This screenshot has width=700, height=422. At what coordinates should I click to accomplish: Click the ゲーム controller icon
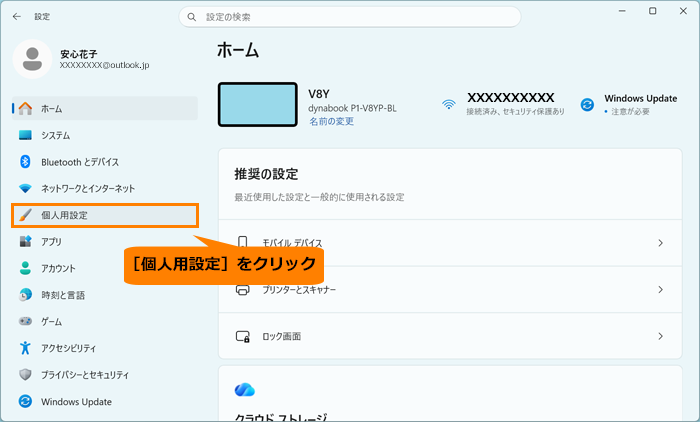click(x=25, y=321)
